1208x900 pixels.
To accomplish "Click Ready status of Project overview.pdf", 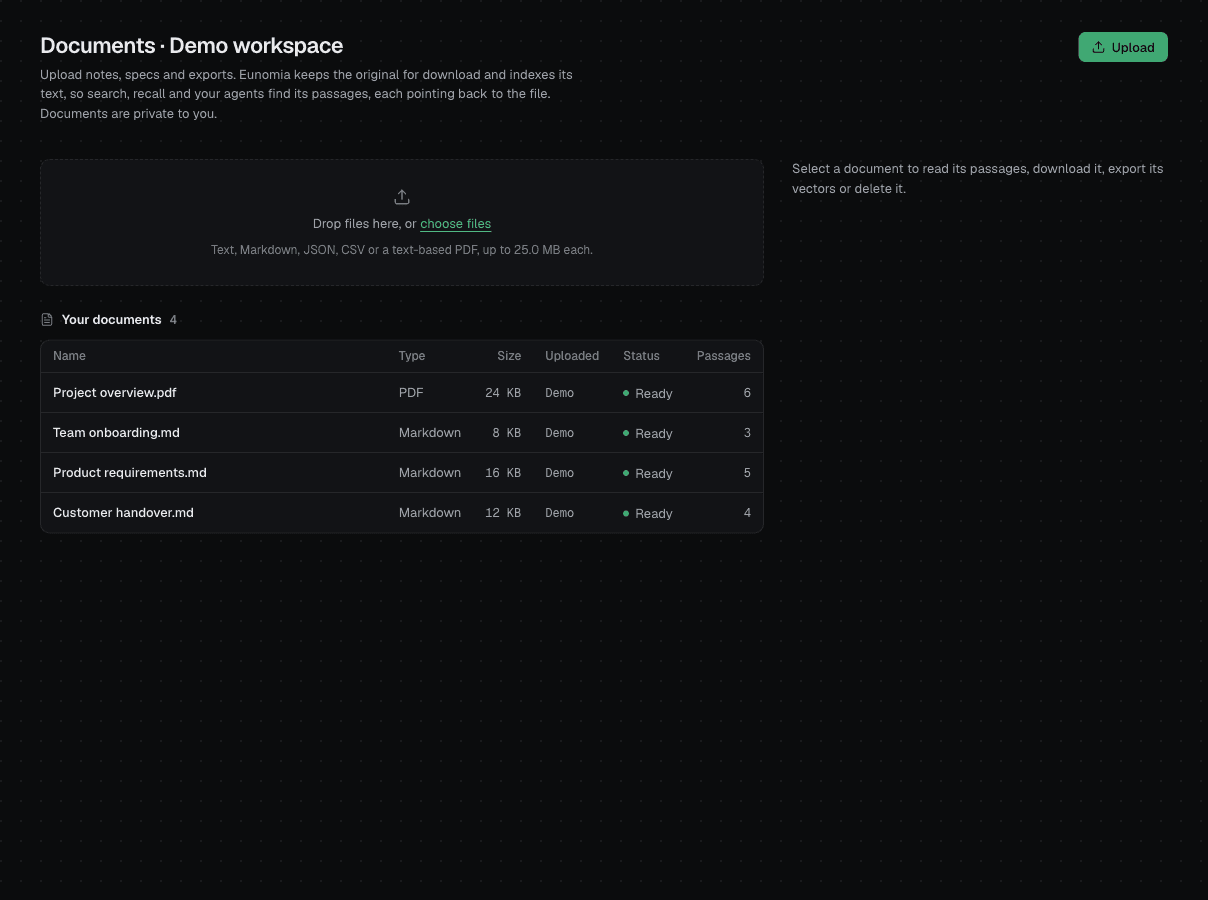I will pos(647,394).
